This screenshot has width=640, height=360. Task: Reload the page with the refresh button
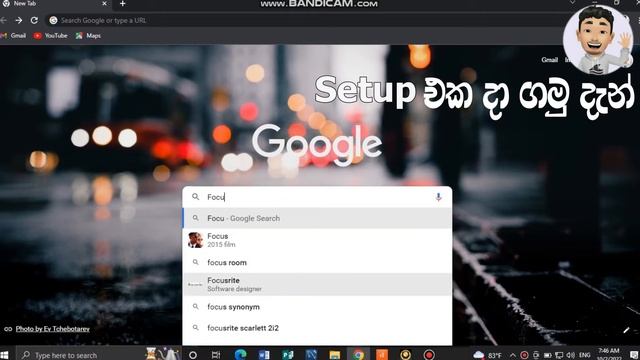pyautogui.click(x=34, y=20)
